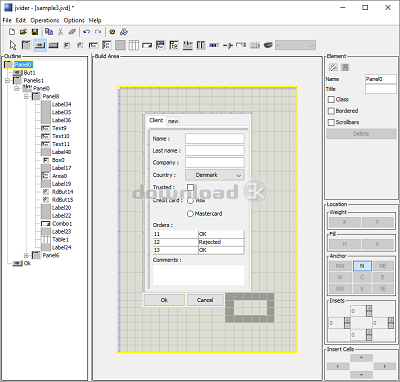Click the New file icon
The height and width of the screenshot is (382, 400).
click(12, 32)
